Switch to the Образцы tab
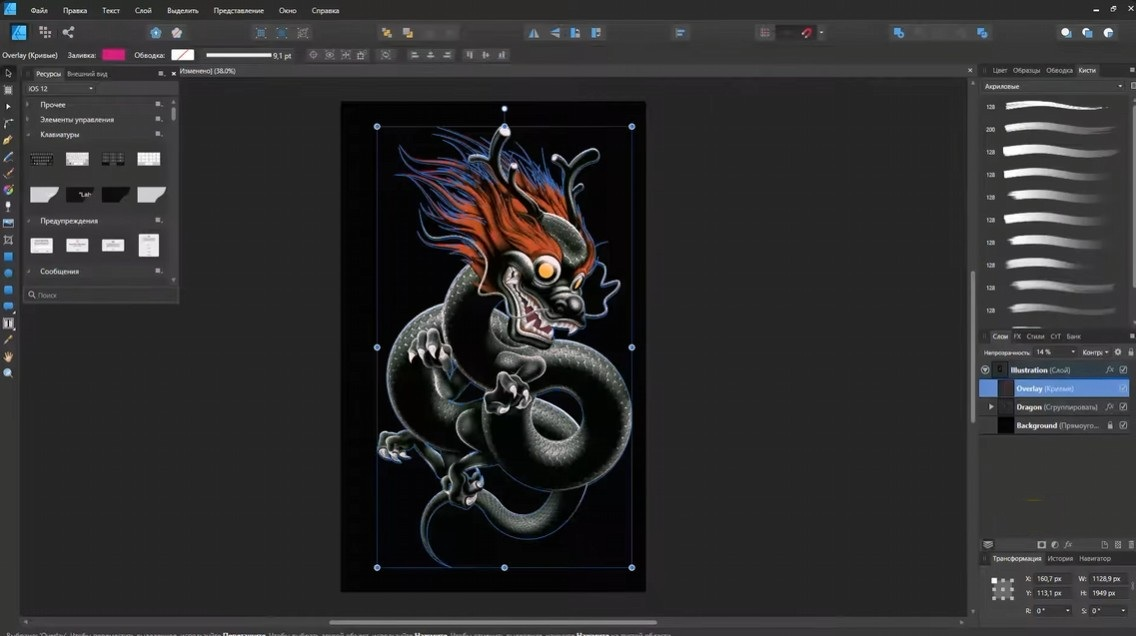 click(x=1026, y=70)
